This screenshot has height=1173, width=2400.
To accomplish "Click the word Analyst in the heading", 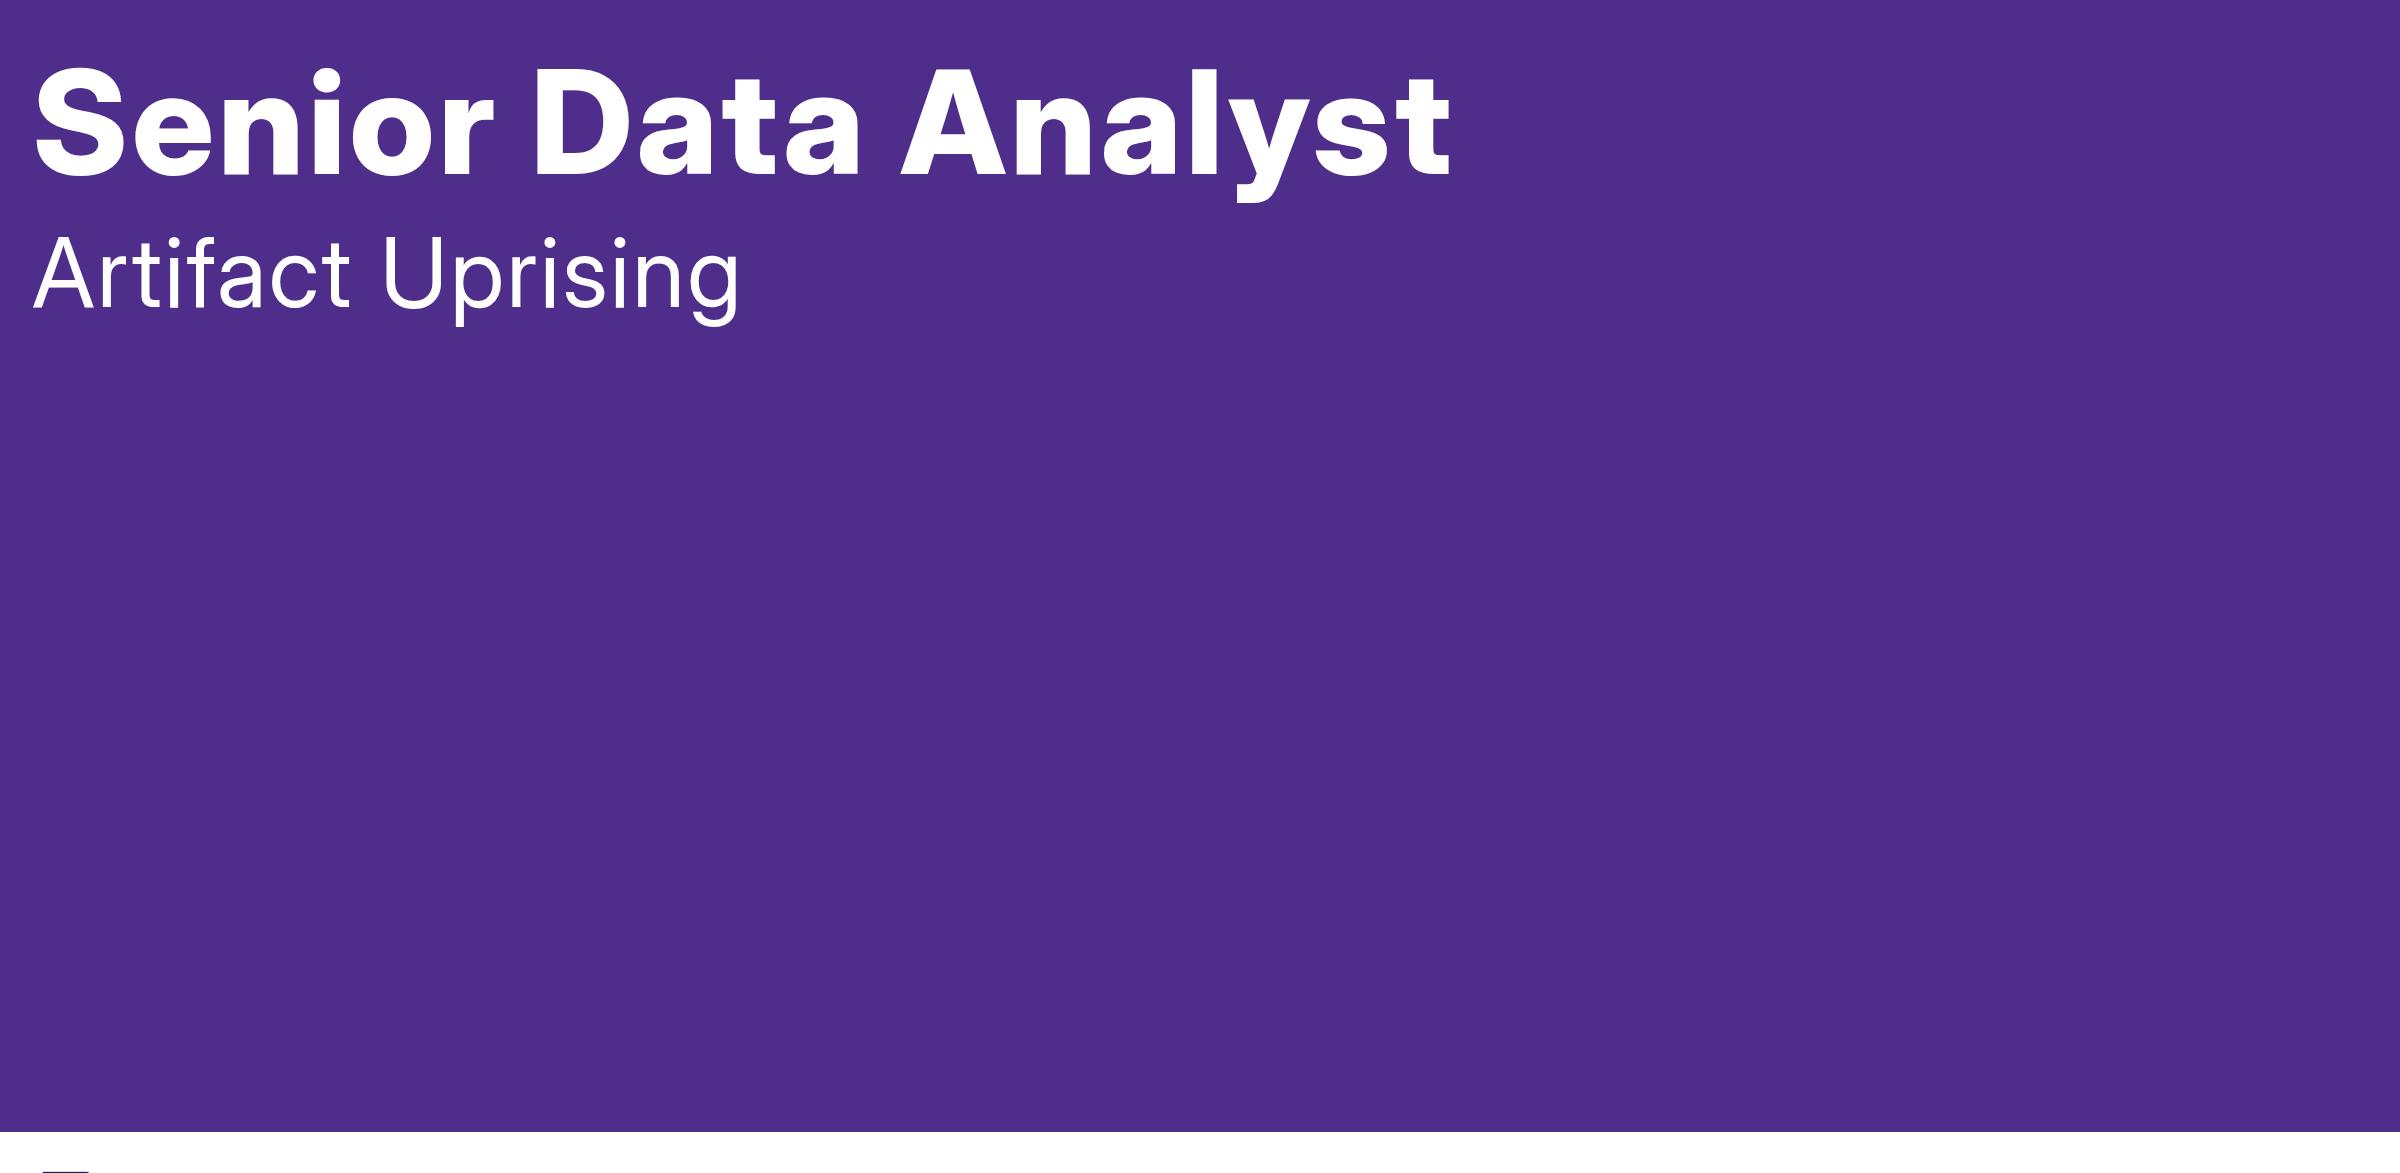I will pos(1176,135).
